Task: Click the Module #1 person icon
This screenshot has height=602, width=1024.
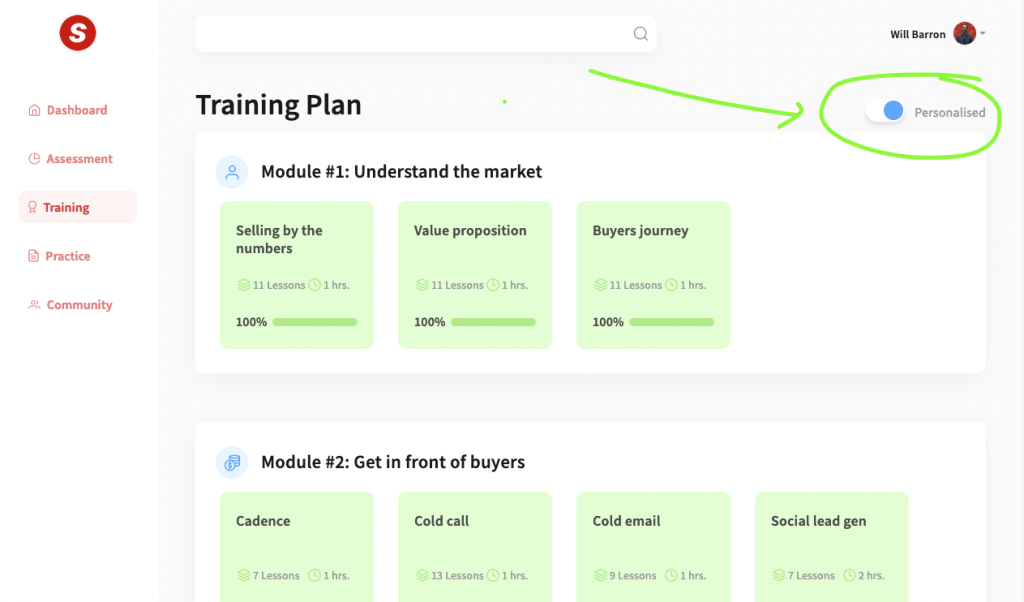Action: coord(232,172)
